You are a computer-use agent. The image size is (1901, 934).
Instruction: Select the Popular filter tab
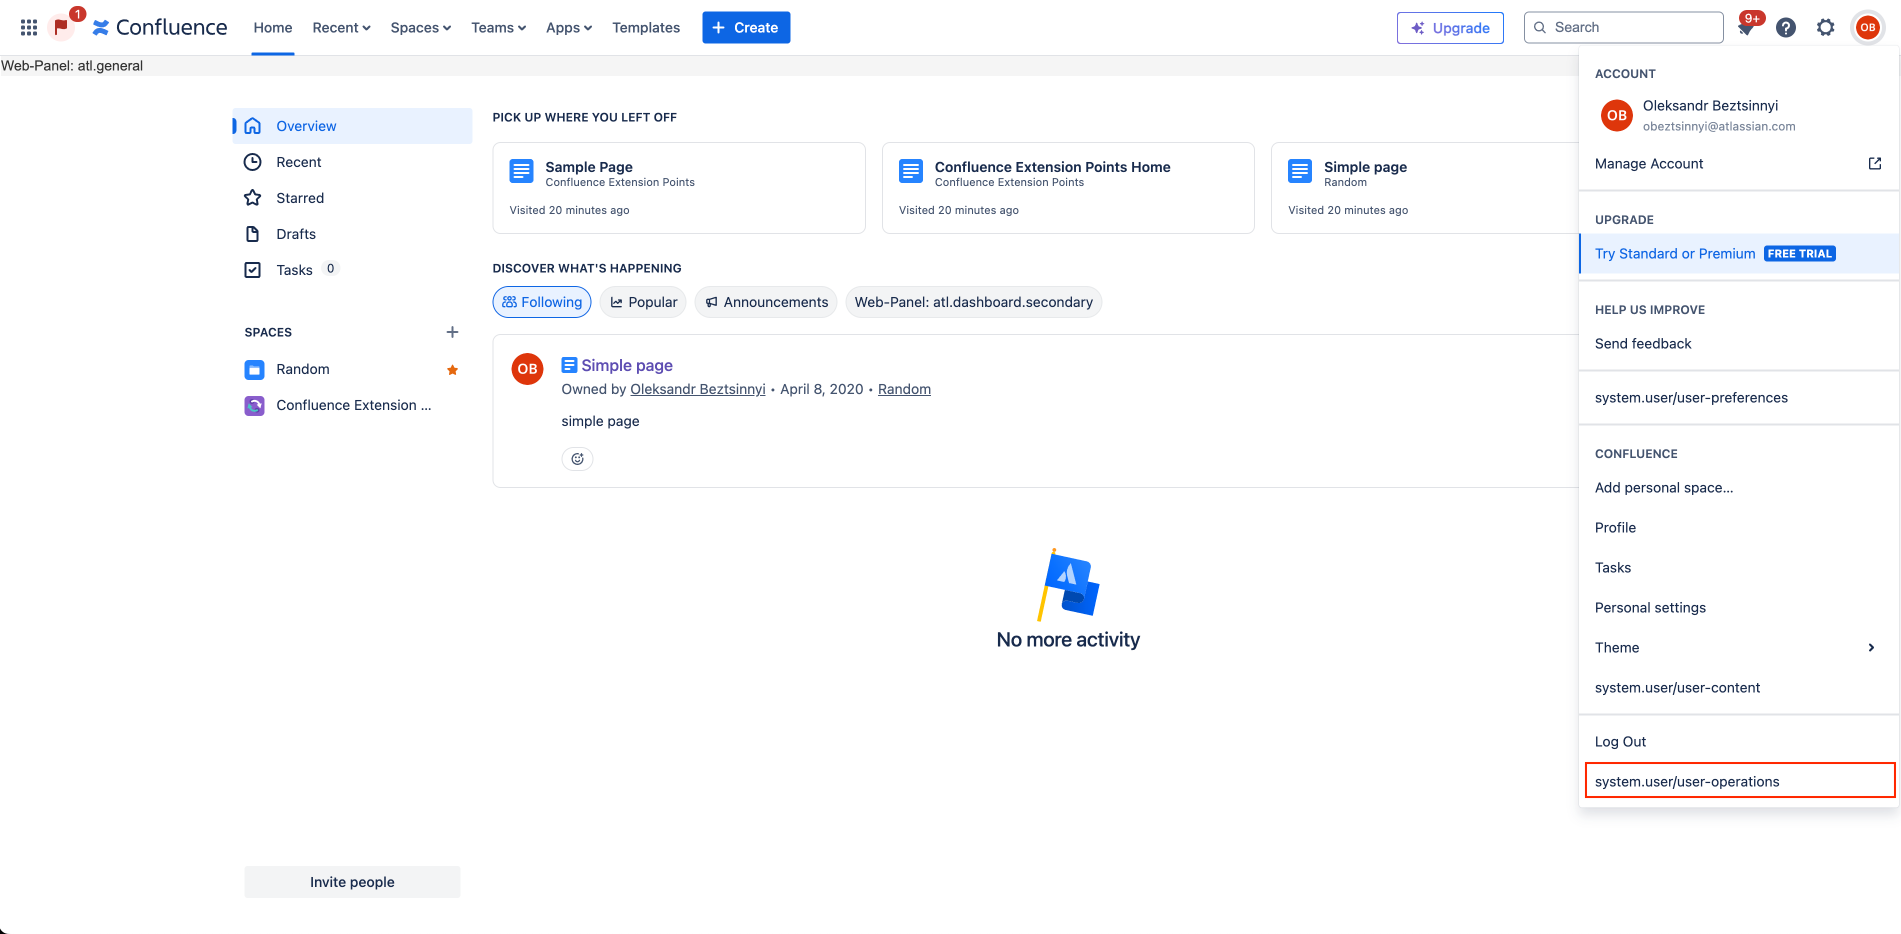(643, 302)
